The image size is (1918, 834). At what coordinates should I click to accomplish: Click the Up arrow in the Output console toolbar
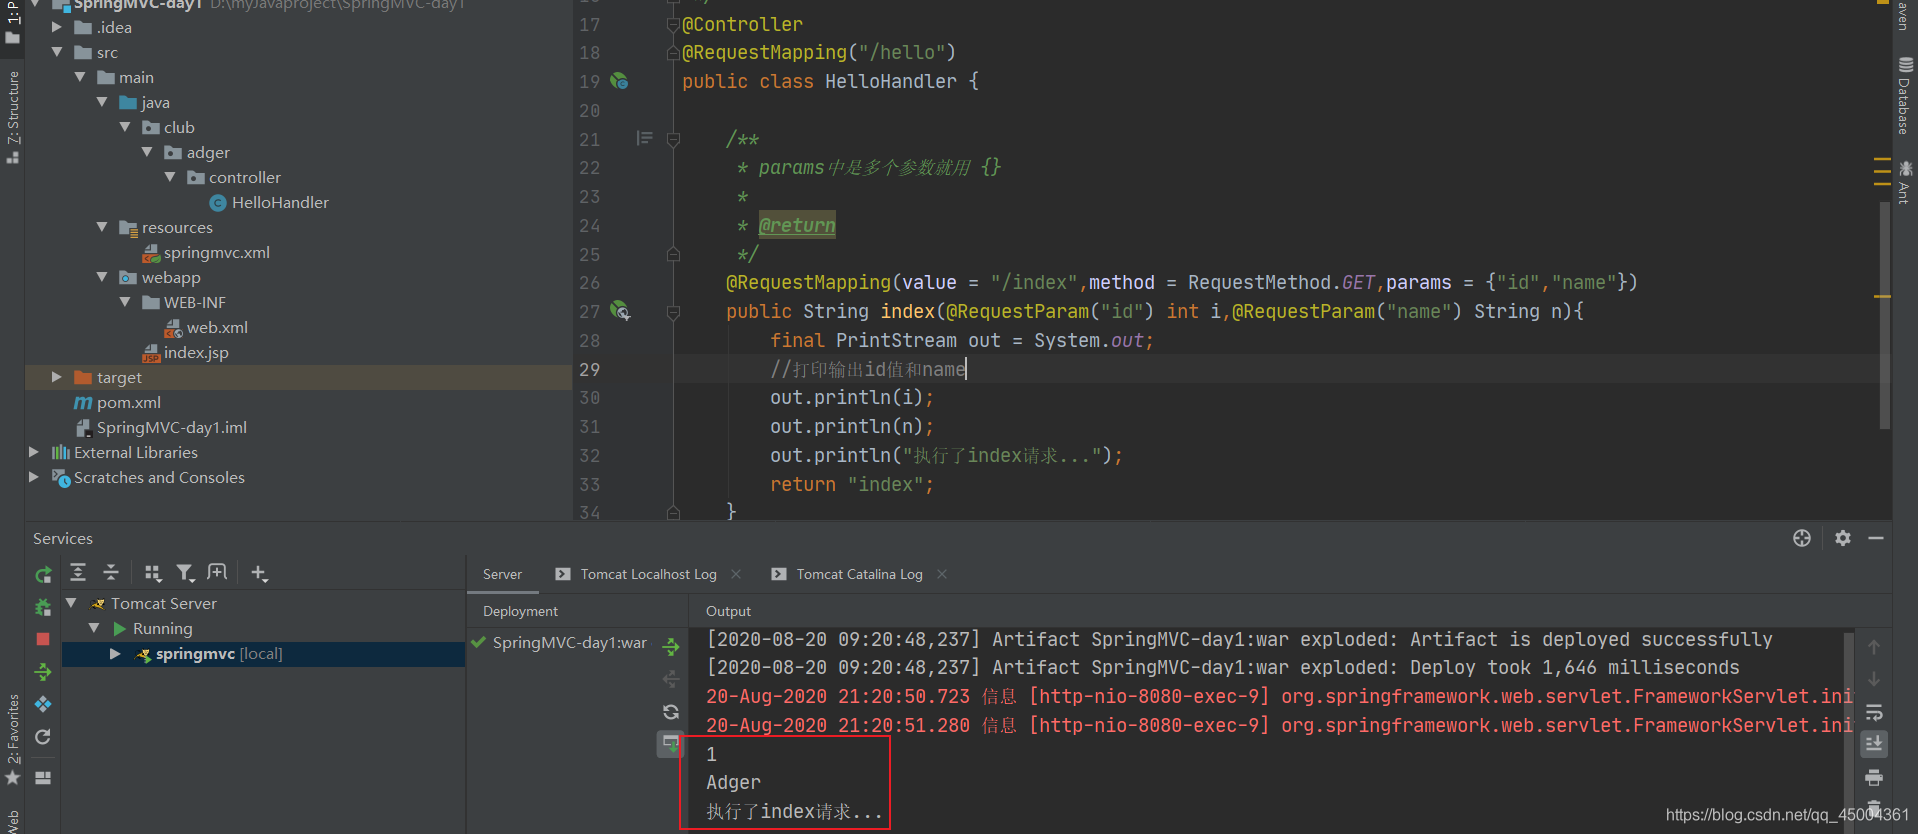pos(1874,647)
